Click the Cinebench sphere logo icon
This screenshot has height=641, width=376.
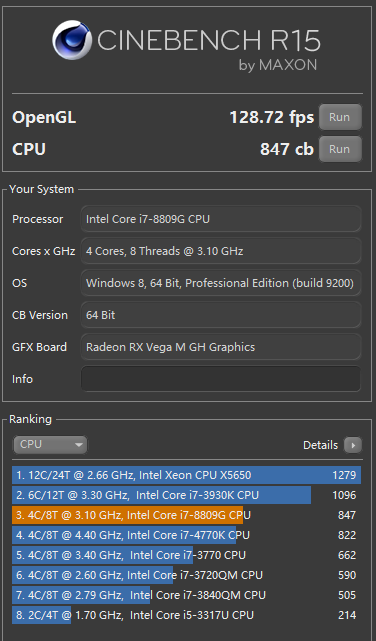click(x=72, y=40)
